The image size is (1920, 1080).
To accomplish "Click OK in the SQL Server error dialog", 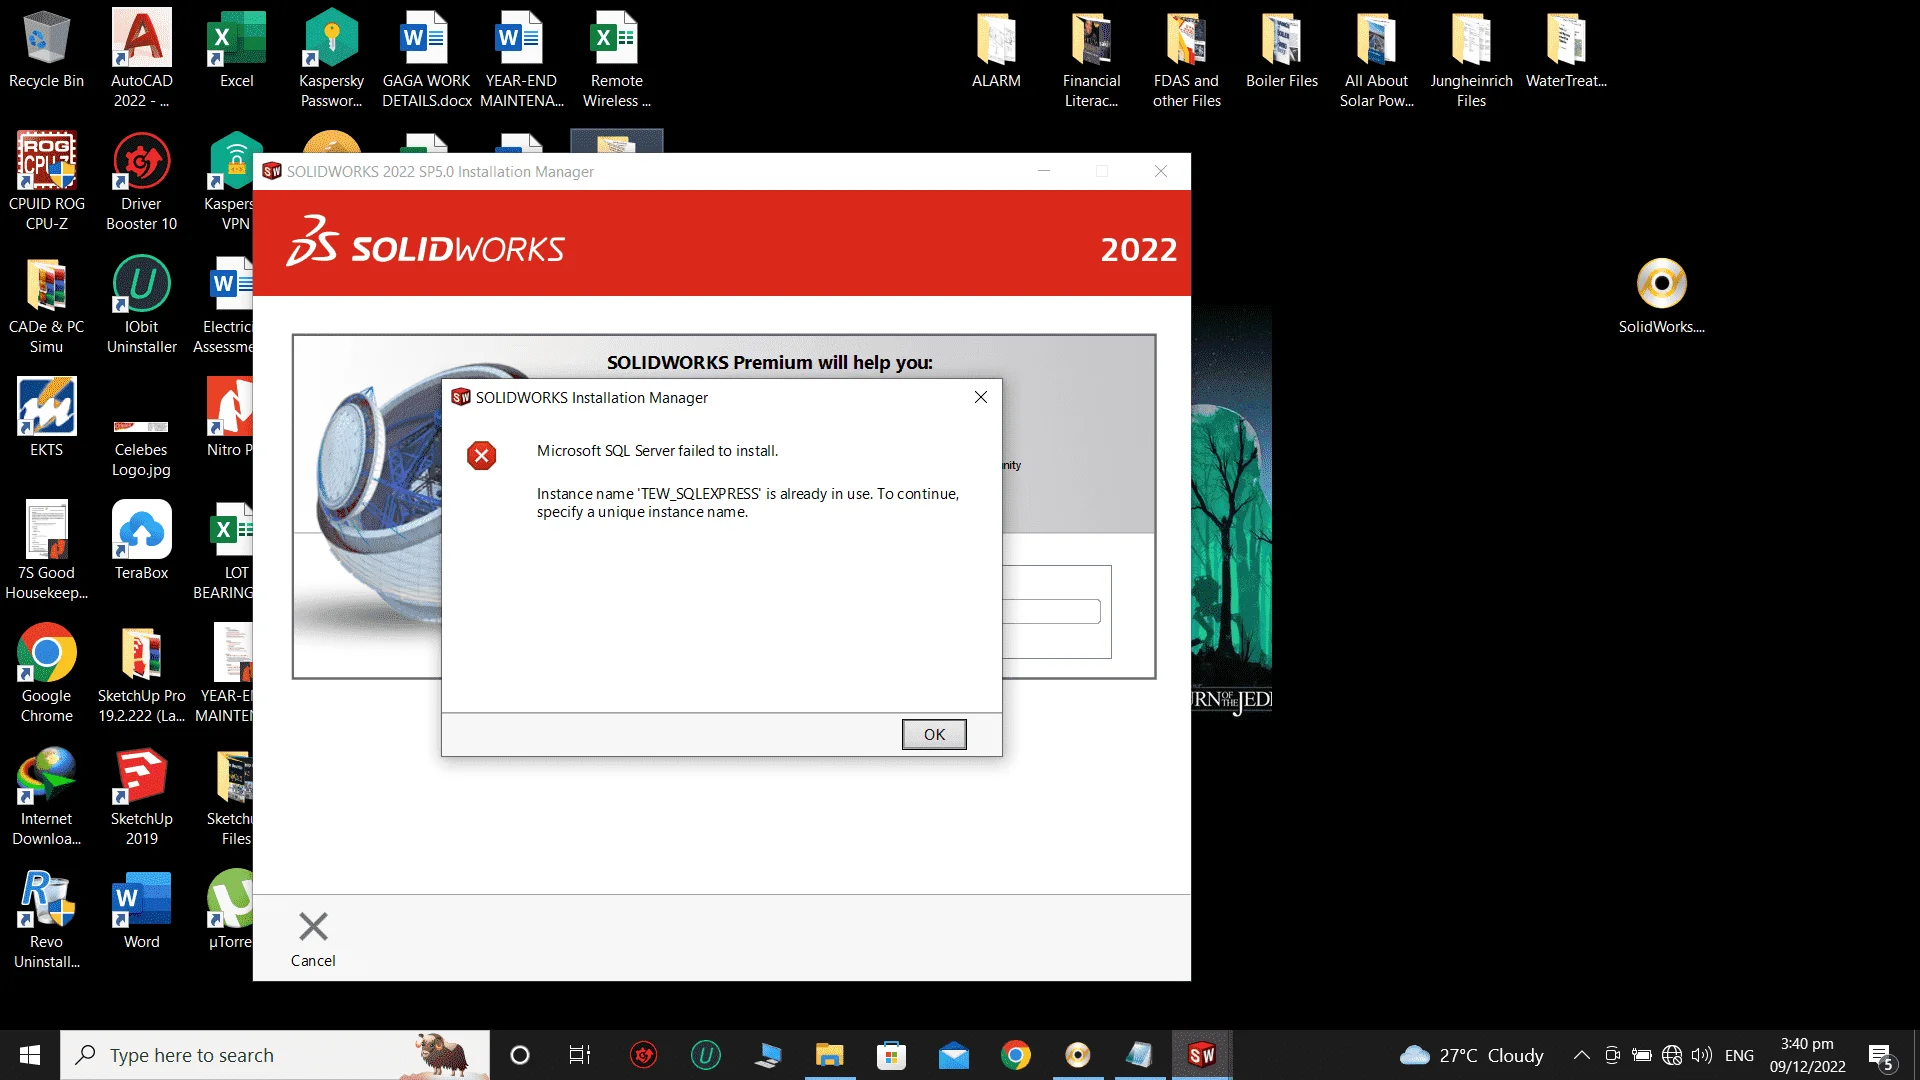I will point(934,734).
